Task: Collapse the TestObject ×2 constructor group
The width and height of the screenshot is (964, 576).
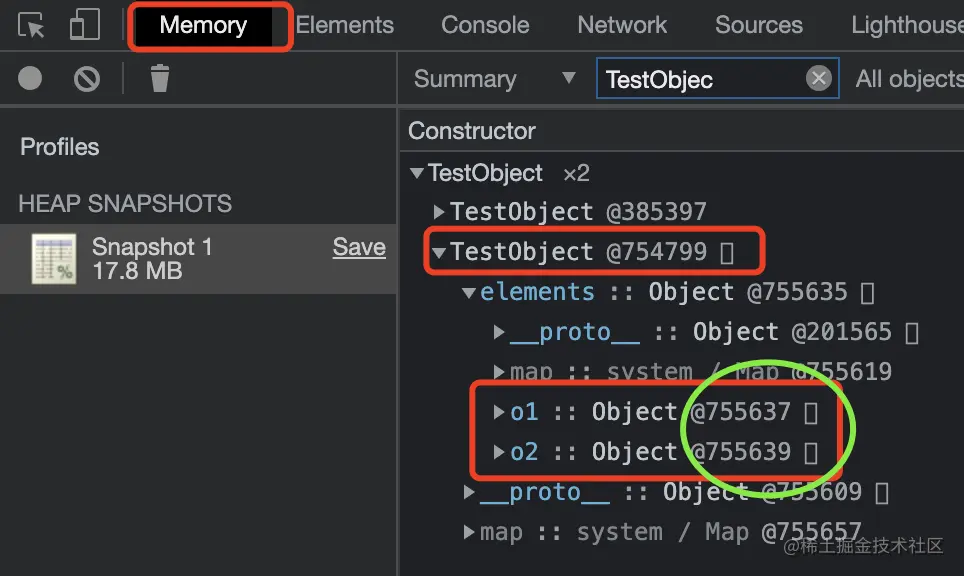Action: 417,173
